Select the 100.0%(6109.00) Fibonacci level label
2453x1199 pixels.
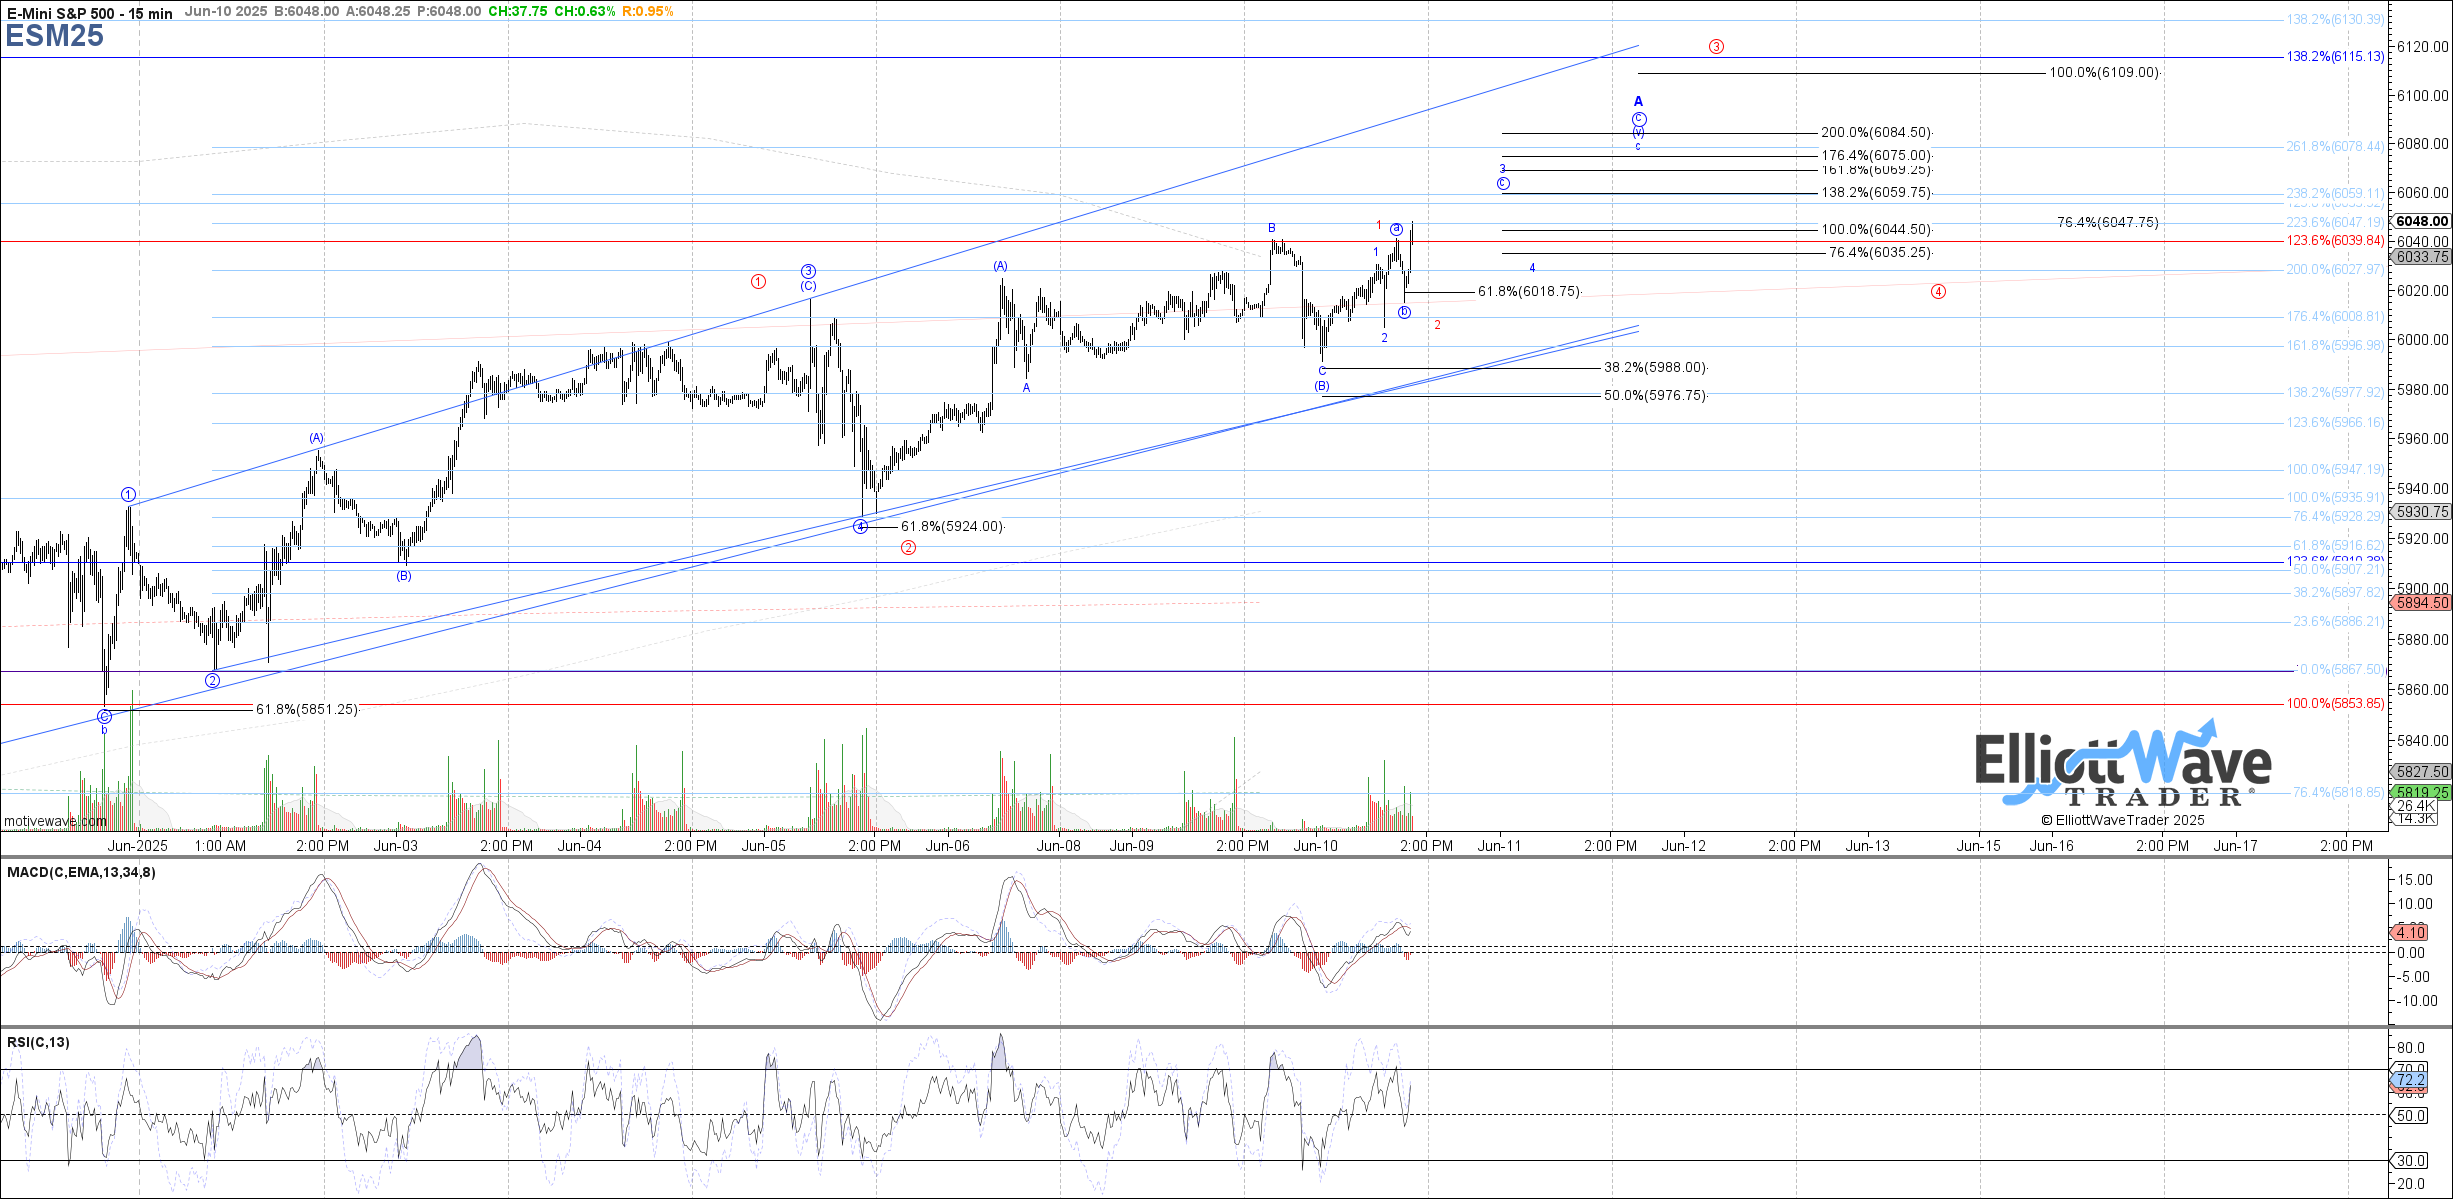click(x=2104, y=73)
